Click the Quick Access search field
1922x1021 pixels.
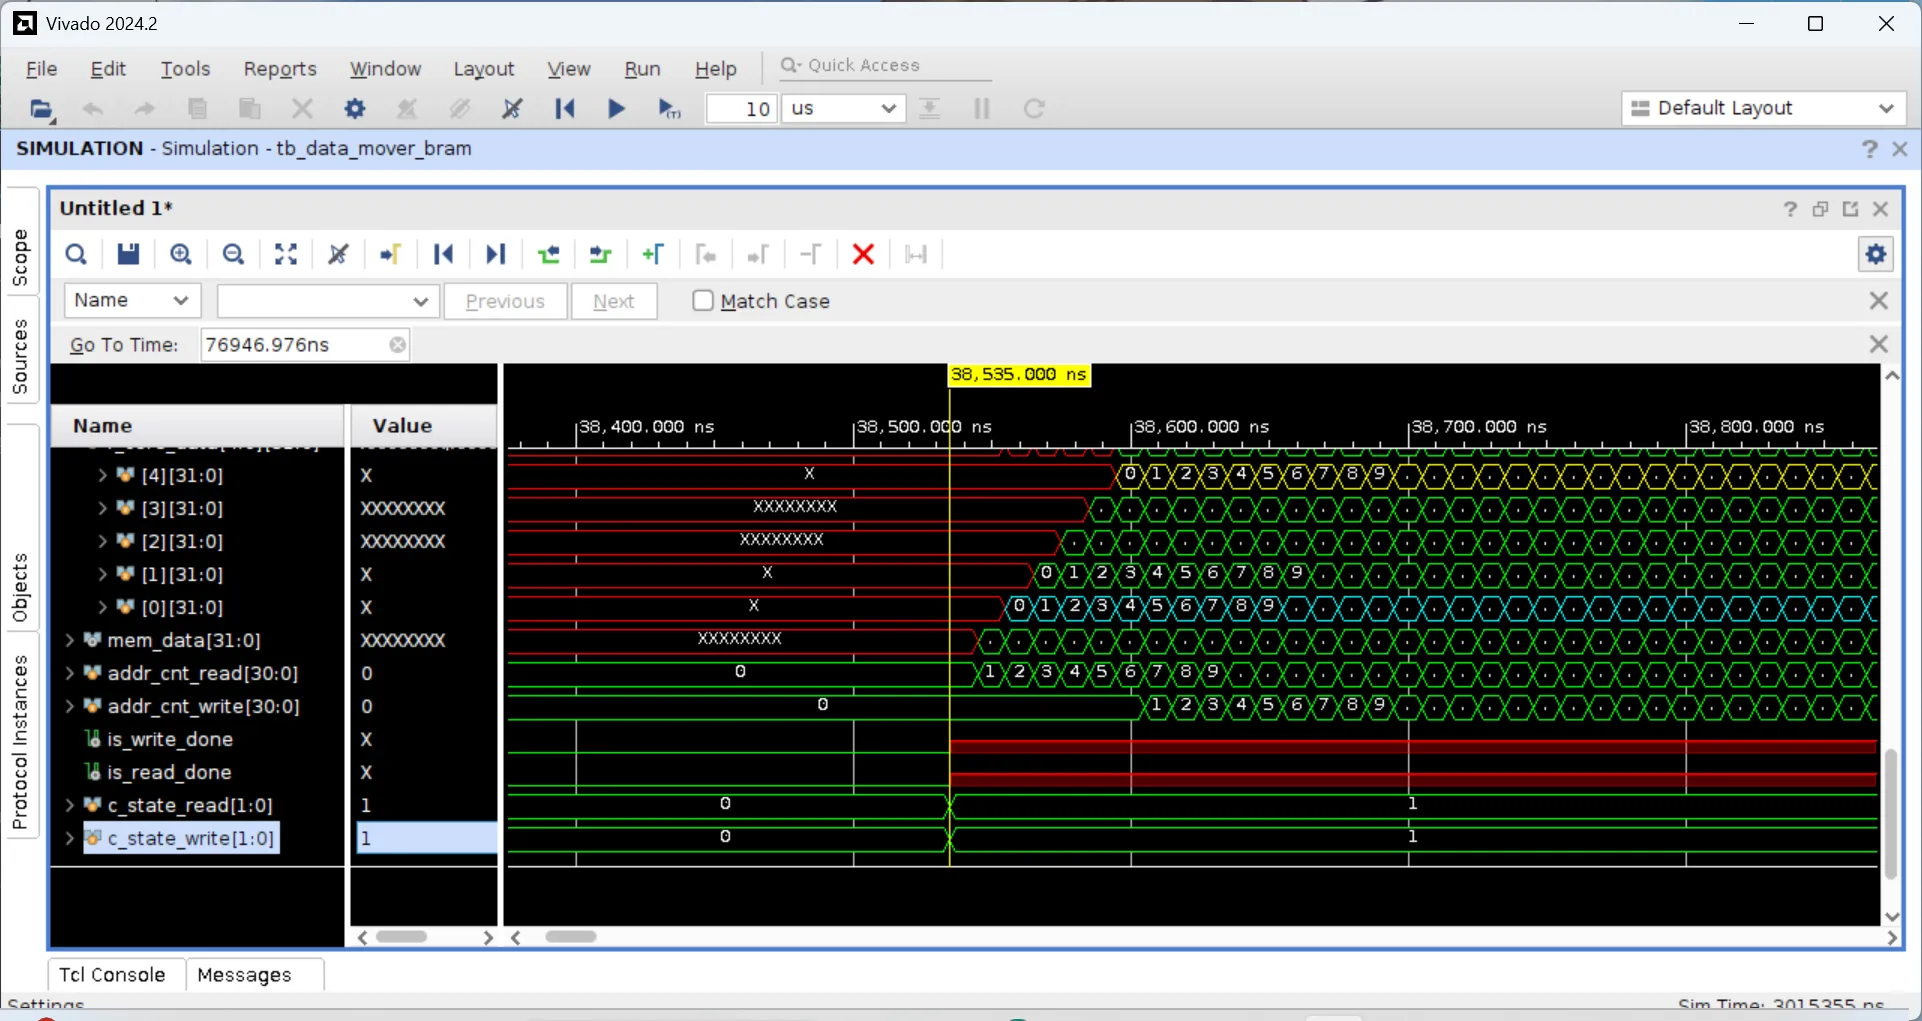tap(885, 65)
